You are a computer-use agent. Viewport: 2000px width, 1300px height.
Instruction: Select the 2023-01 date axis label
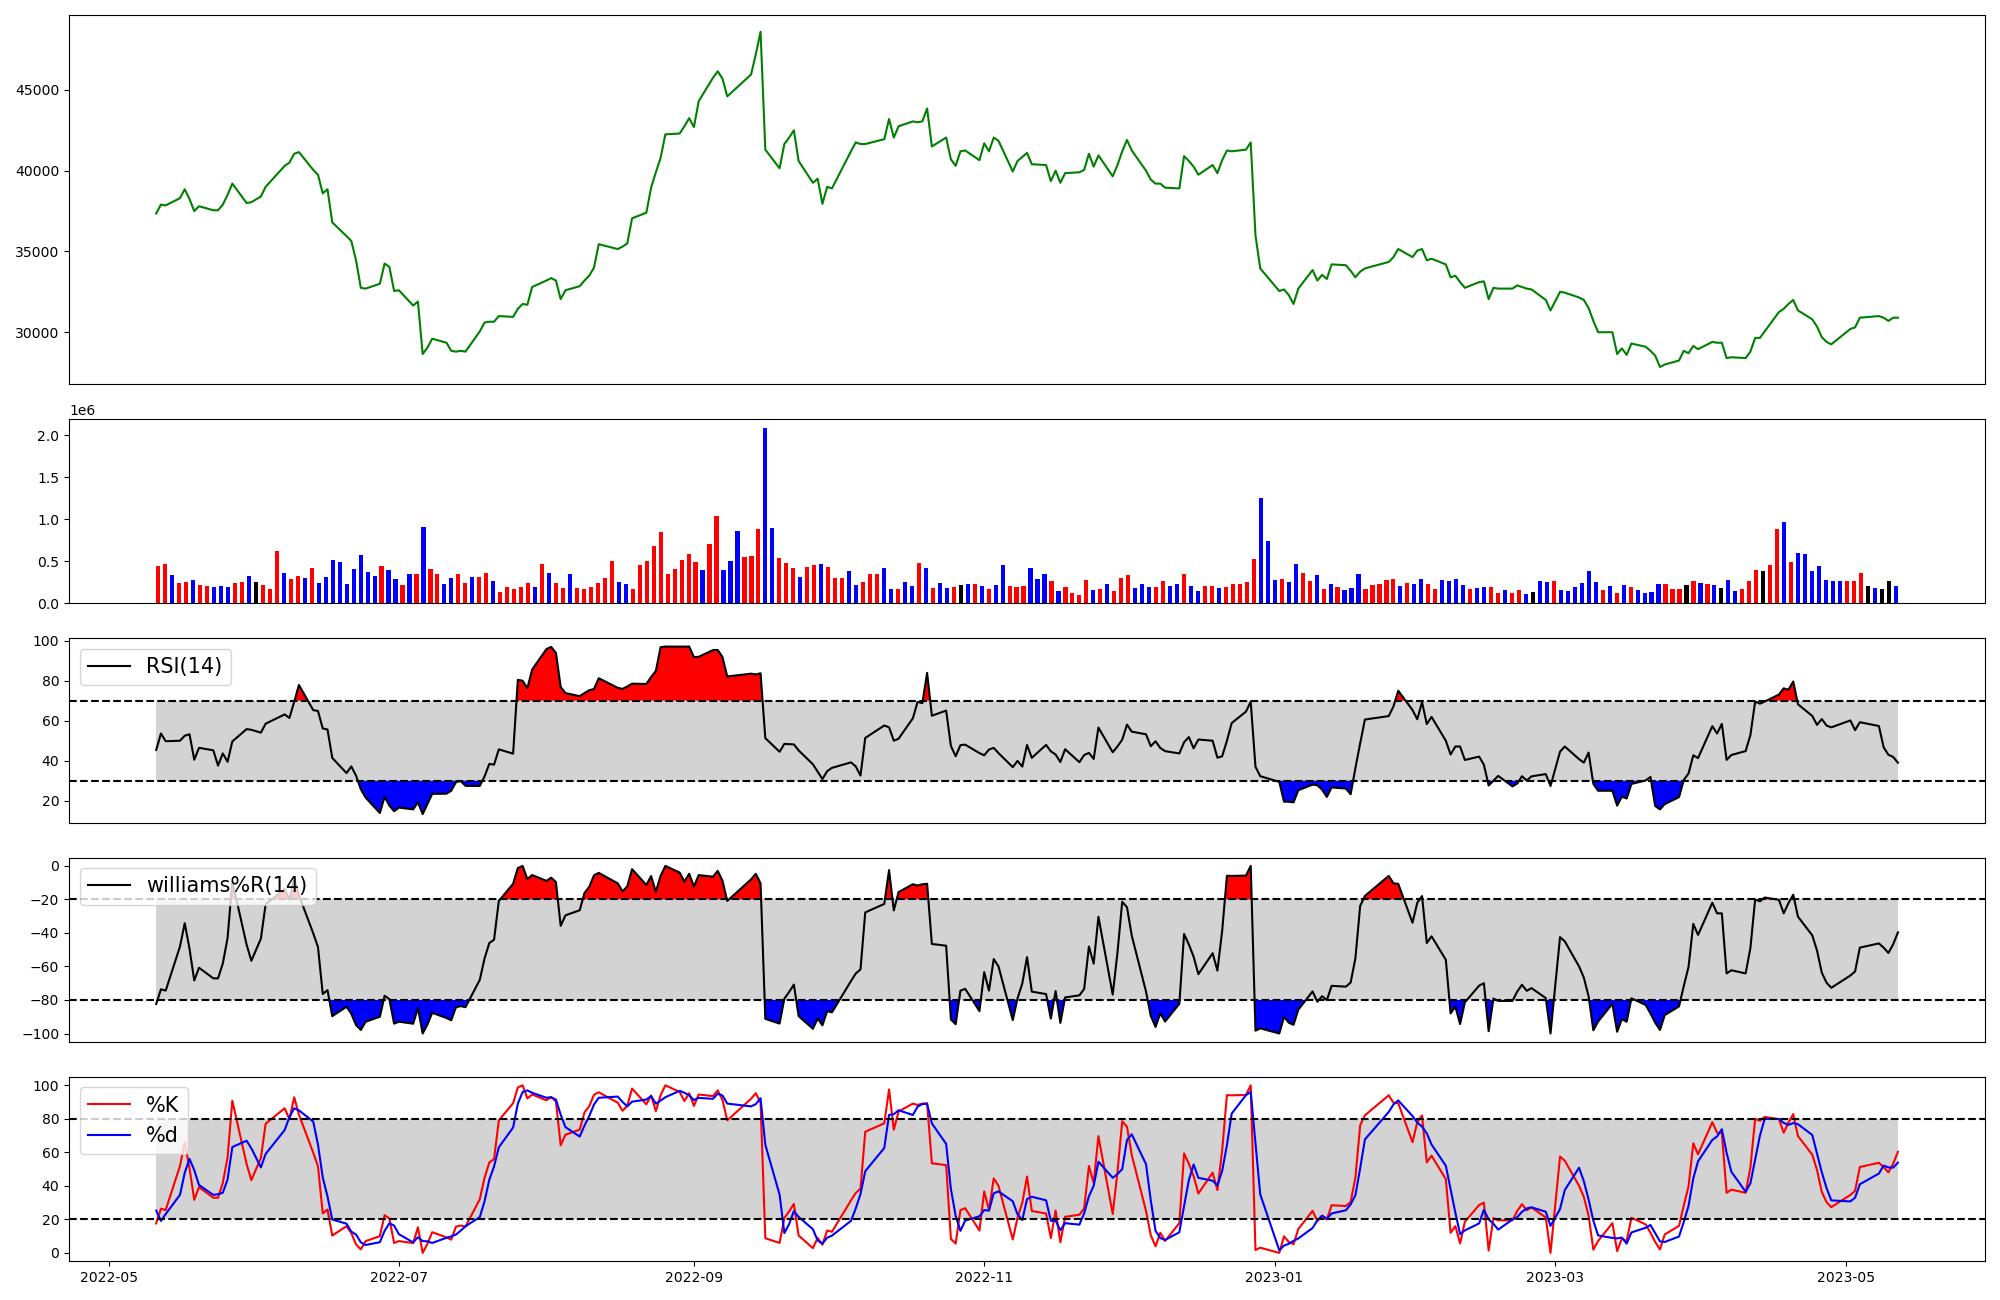point(1275,1277)
